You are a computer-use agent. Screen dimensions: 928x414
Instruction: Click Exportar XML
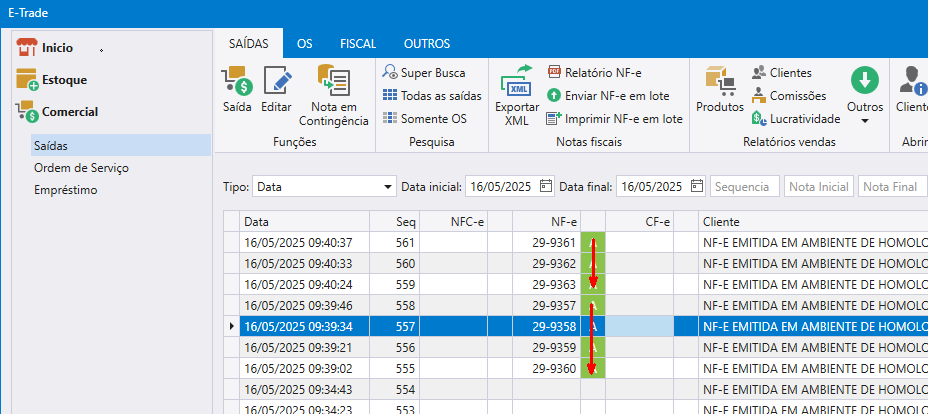tap(517, 96)
